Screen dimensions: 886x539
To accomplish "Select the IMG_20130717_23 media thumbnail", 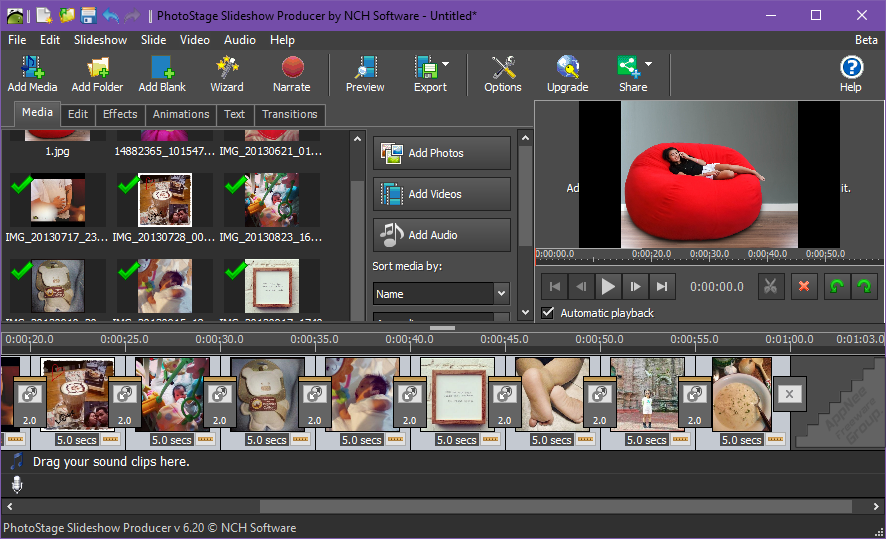I will click(x=58, y=200).
